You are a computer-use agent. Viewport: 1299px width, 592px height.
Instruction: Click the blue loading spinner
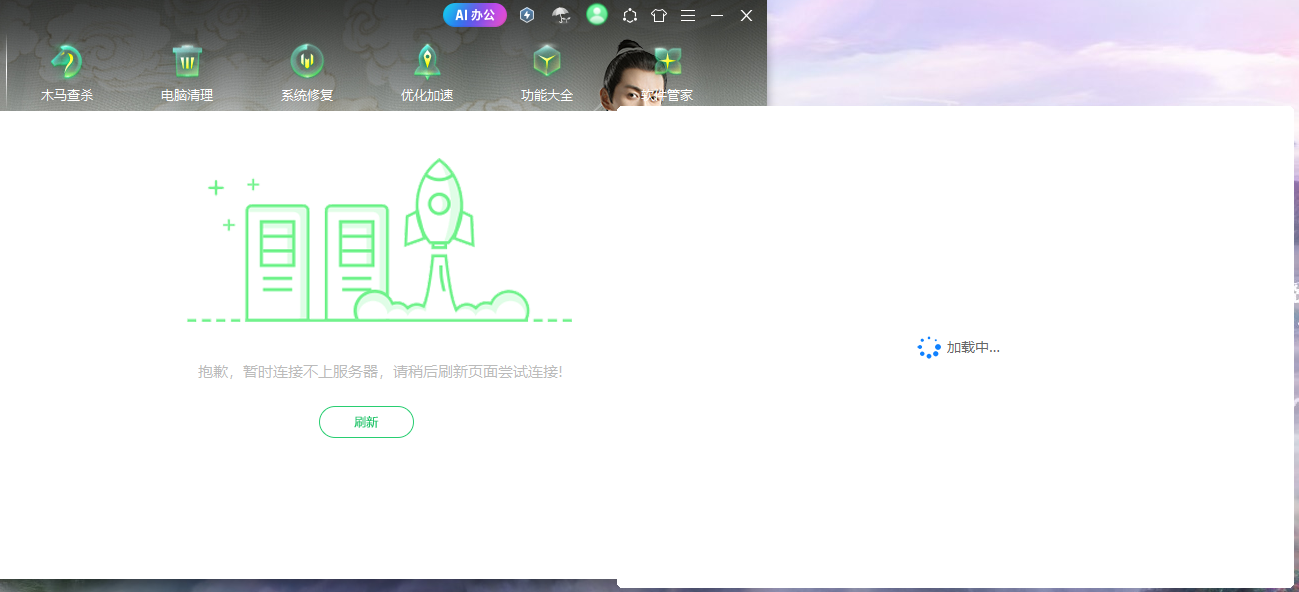tap(929, 347)
